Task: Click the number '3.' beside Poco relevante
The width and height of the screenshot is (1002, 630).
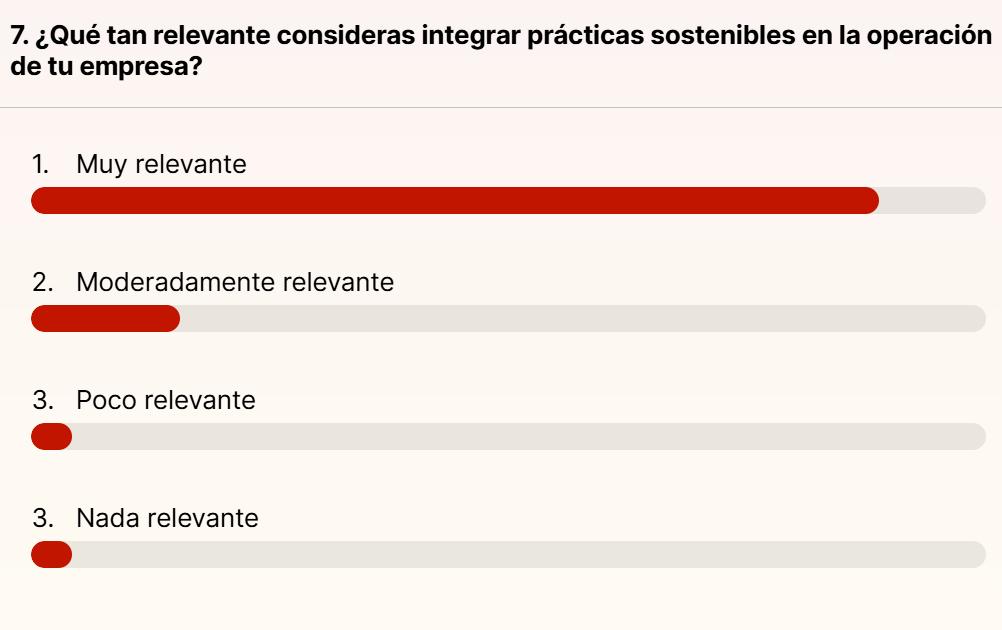Action: point(43,400)
